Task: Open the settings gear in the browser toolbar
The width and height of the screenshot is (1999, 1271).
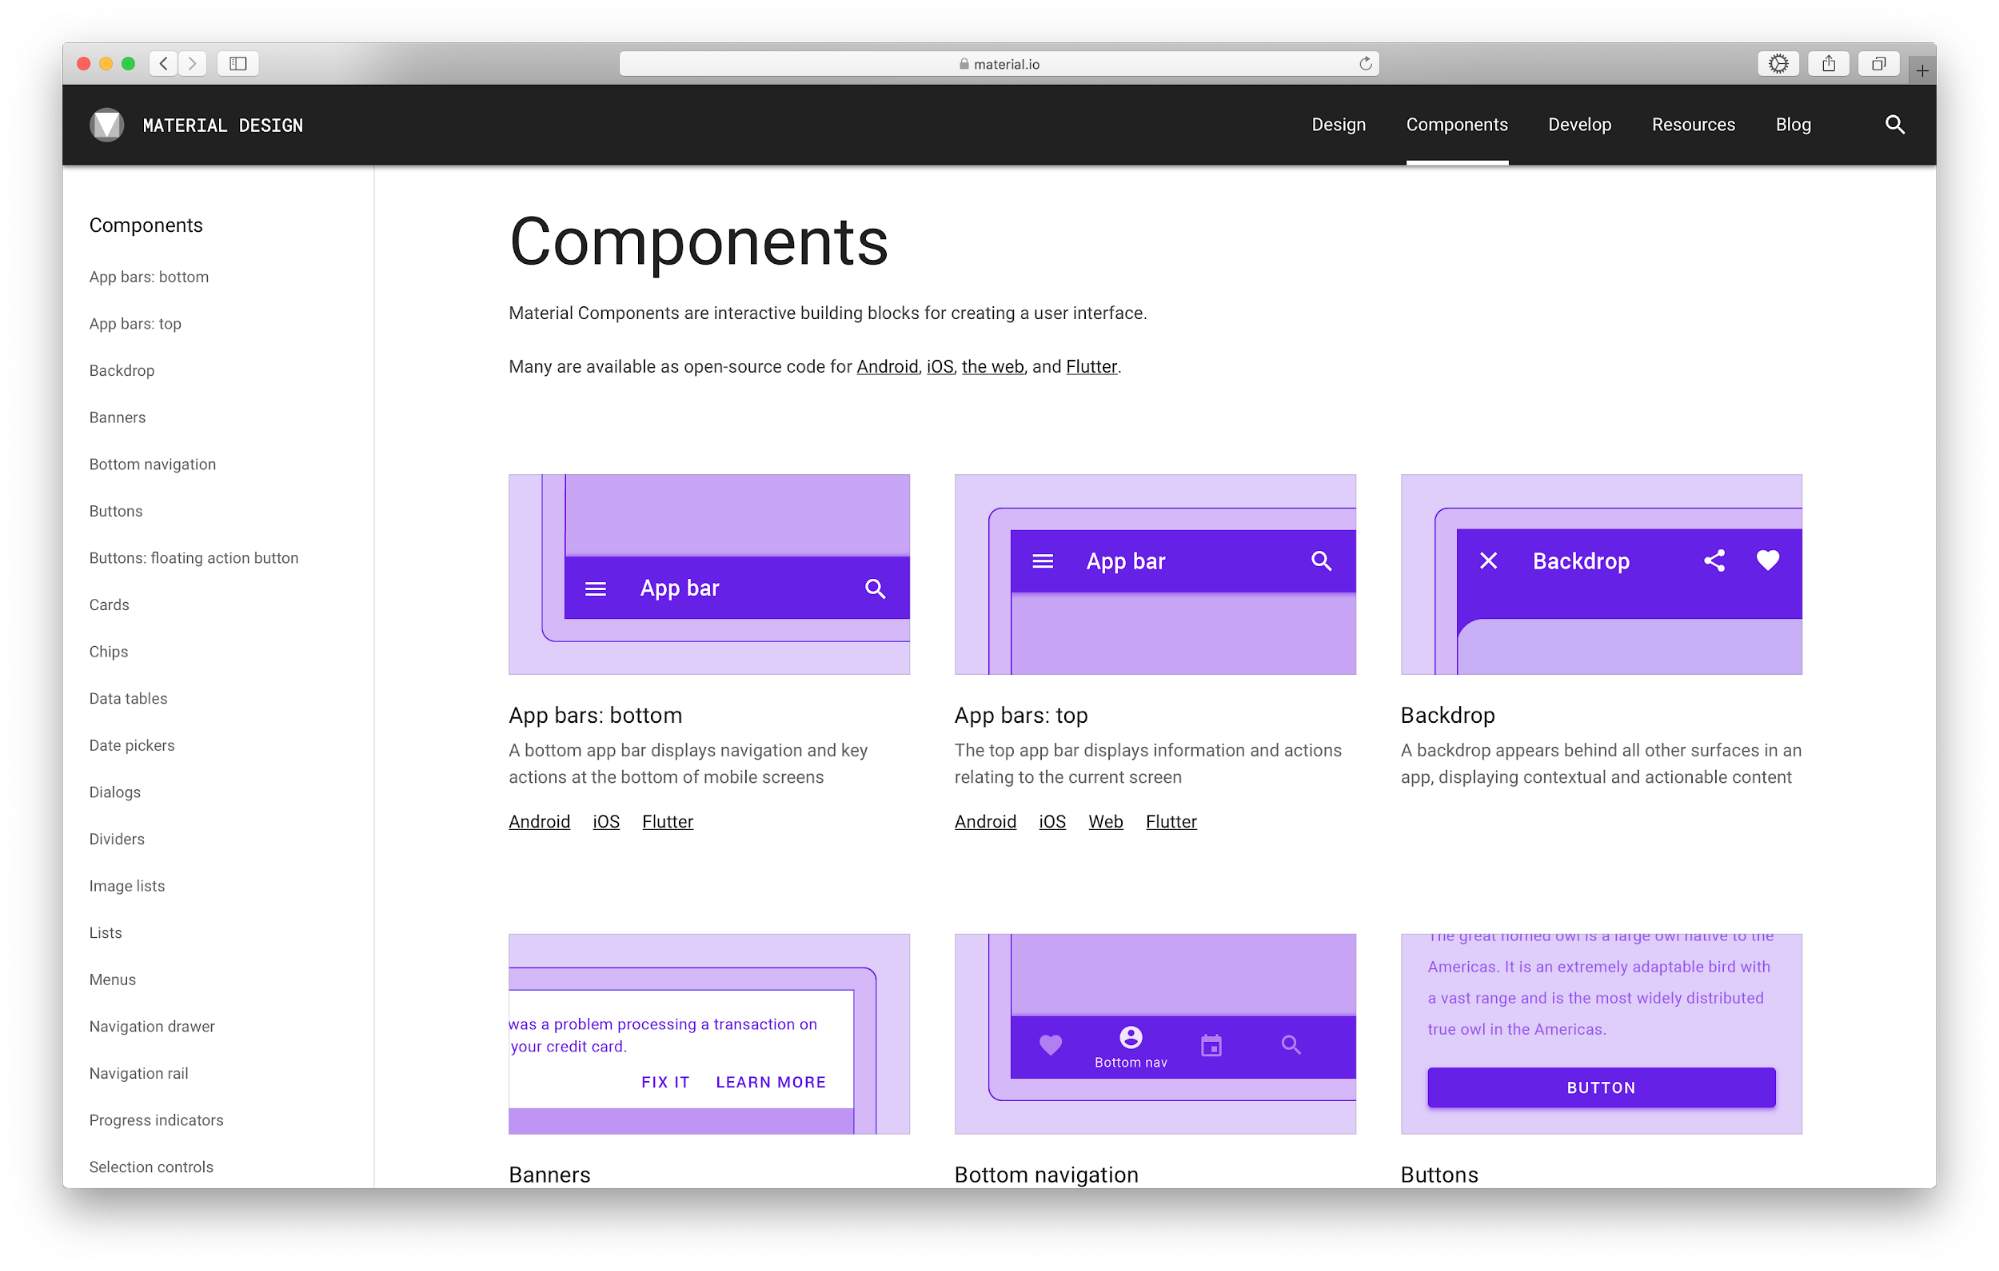Action: click(1777, 62)
